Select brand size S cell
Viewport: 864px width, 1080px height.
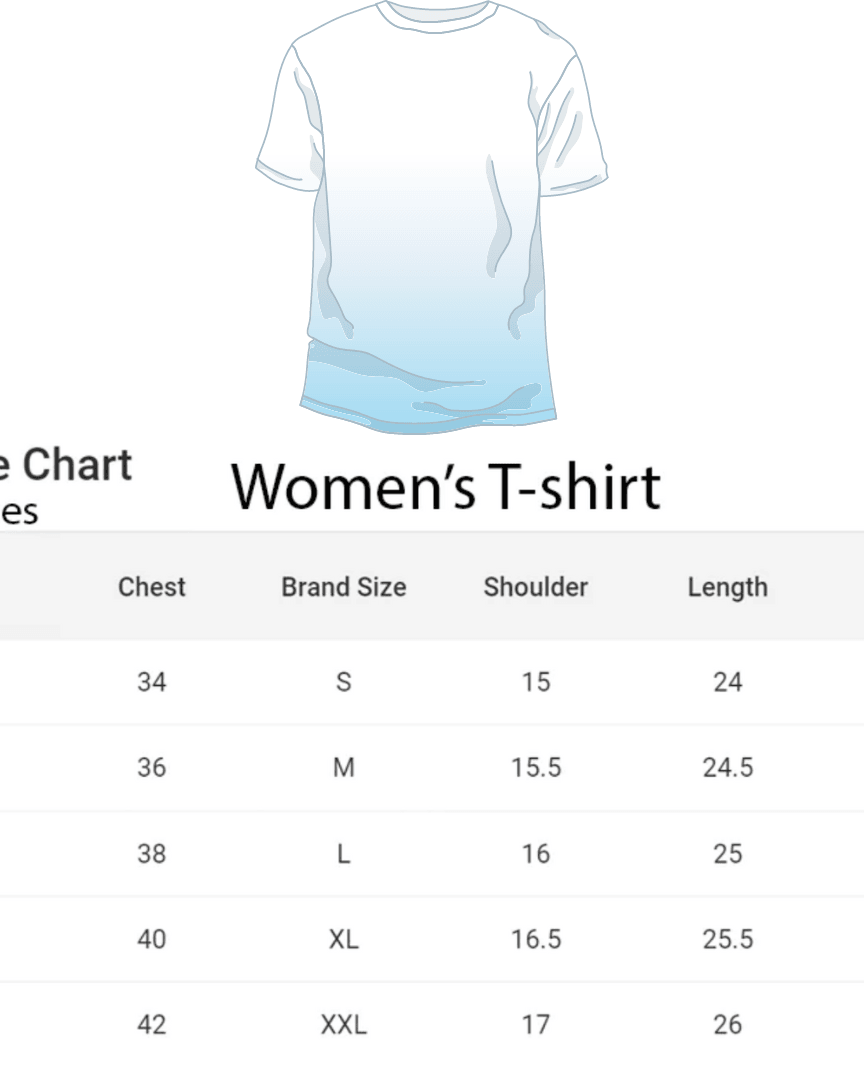pyautogui.click(x=344, y=682)
